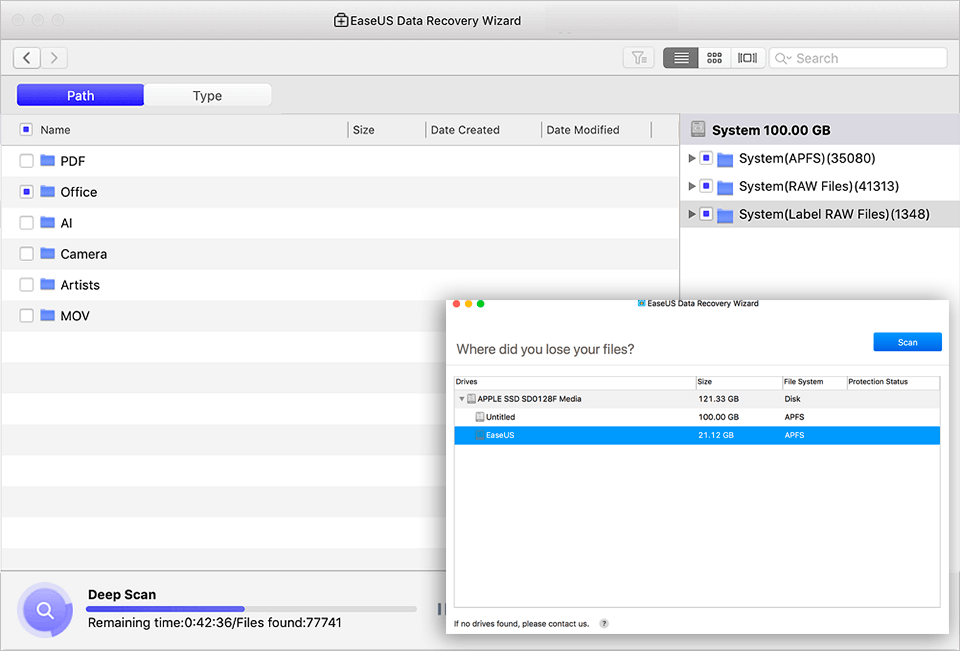Check the PDF folder checkbox
Viewport: 960px width, 651px height.
click(x=27, y=160)
